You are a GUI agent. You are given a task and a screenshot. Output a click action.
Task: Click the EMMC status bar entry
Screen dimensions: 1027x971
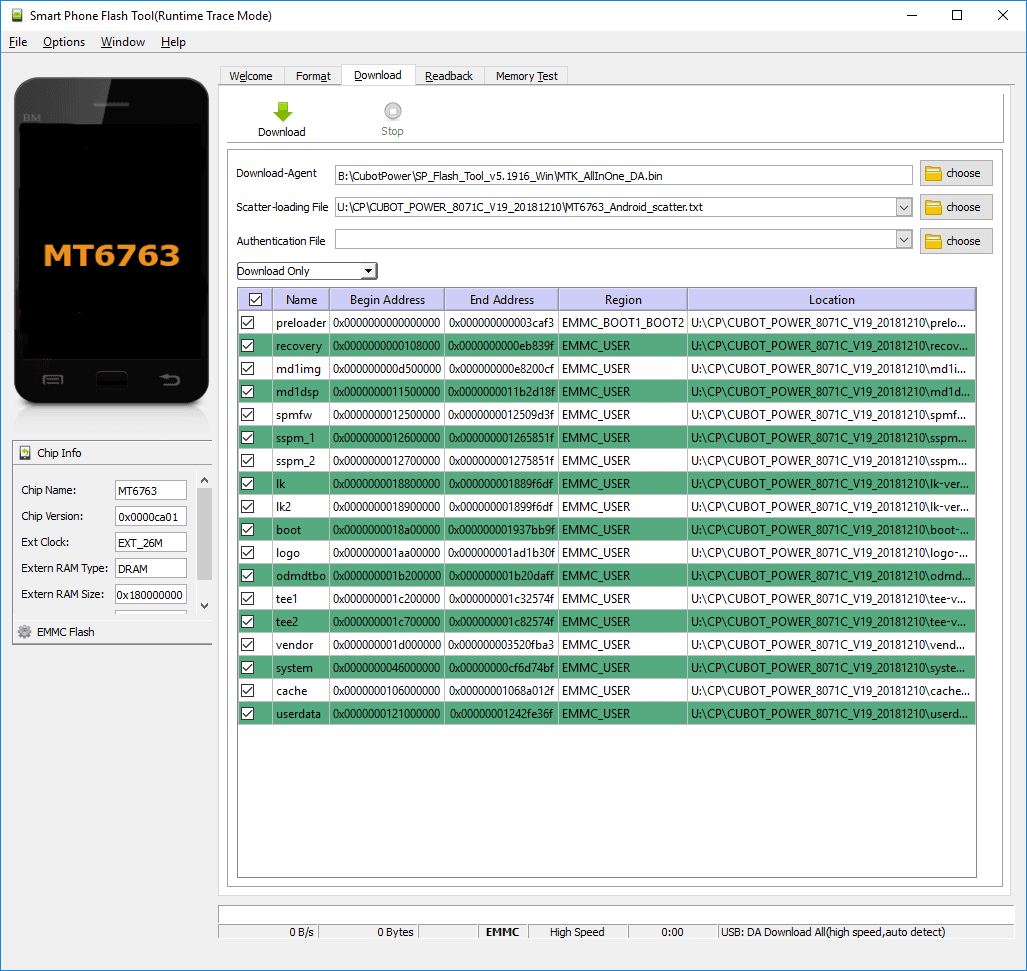click(502, 932)
